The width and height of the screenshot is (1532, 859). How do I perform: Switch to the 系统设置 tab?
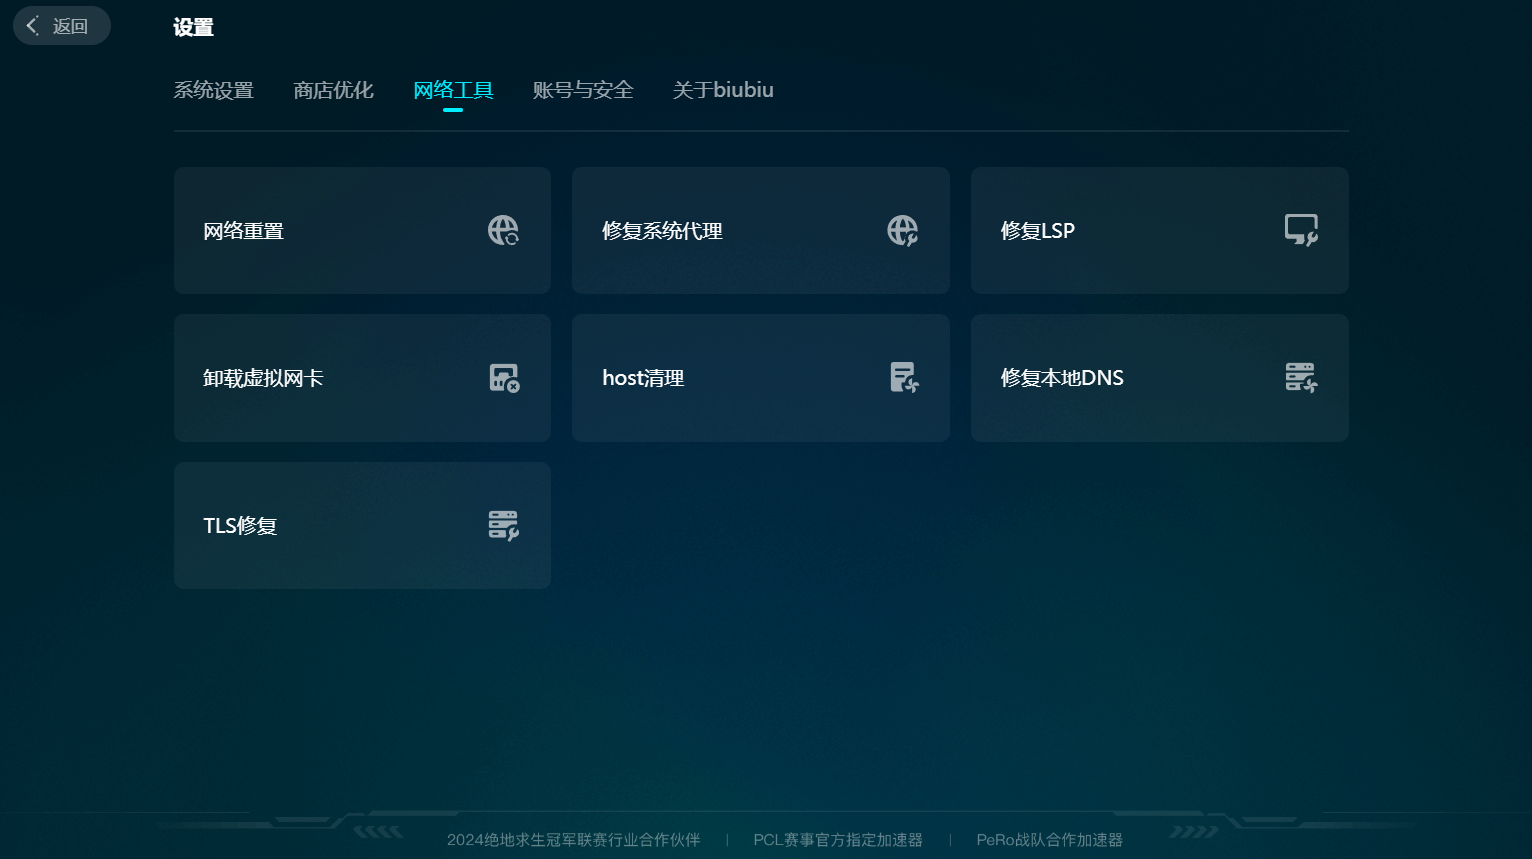tap(213, 90)
